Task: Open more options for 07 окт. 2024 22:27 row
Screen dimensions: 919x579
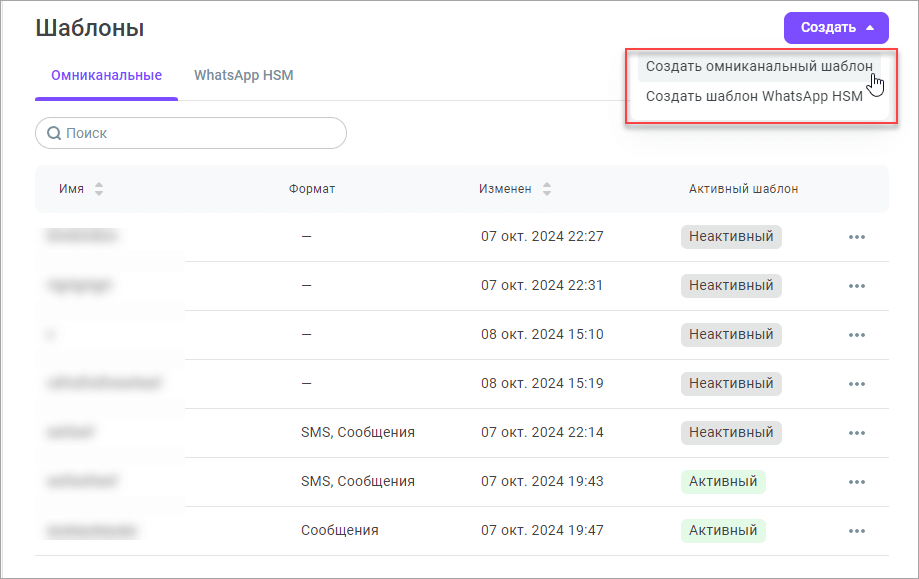Action: point(857,237)
